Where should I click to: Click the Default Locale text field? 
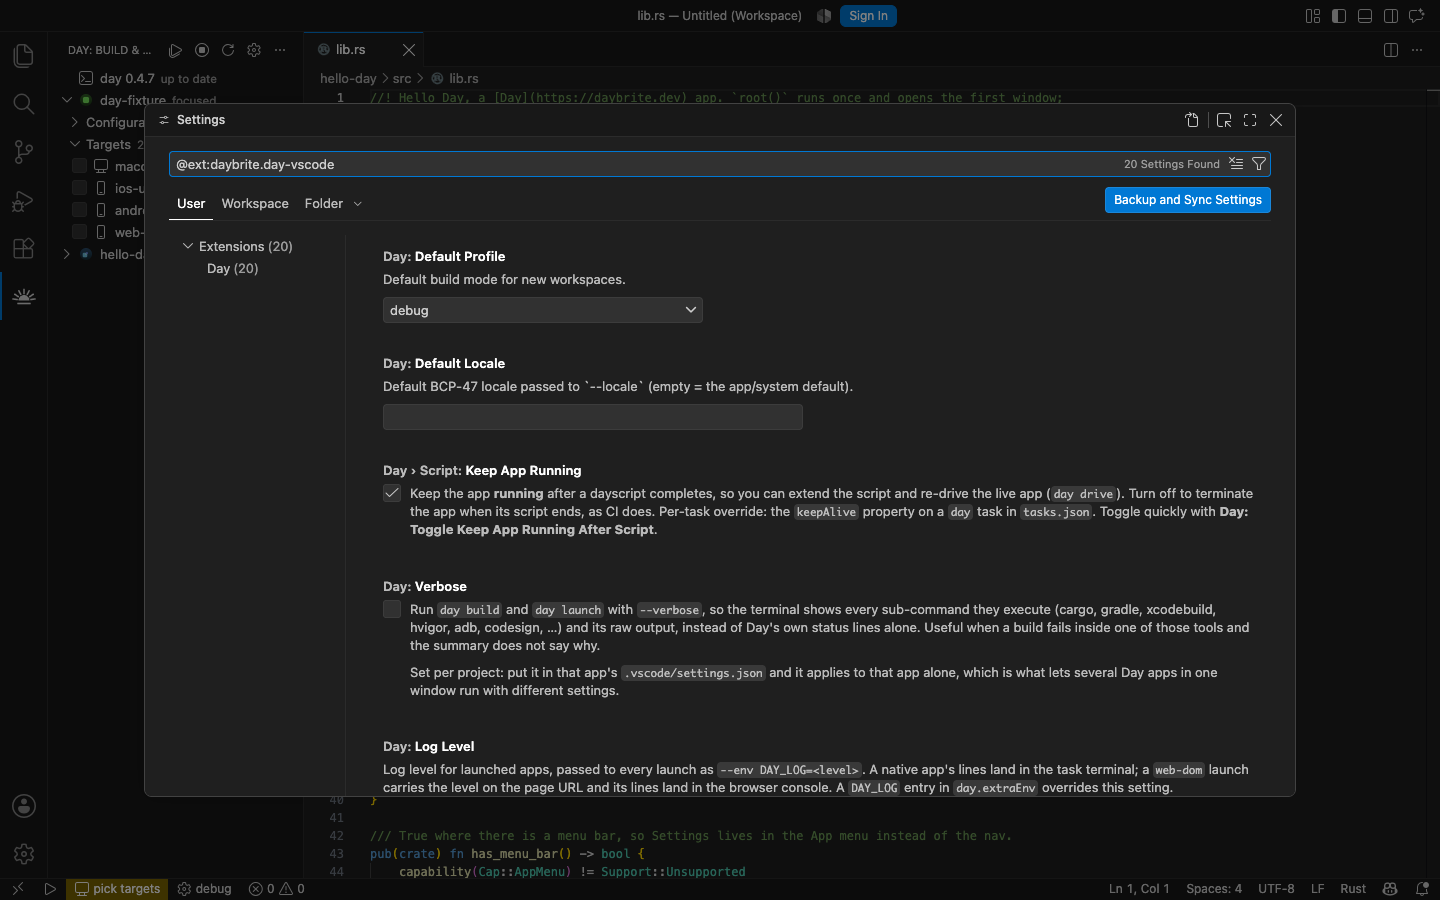[593, 417]
